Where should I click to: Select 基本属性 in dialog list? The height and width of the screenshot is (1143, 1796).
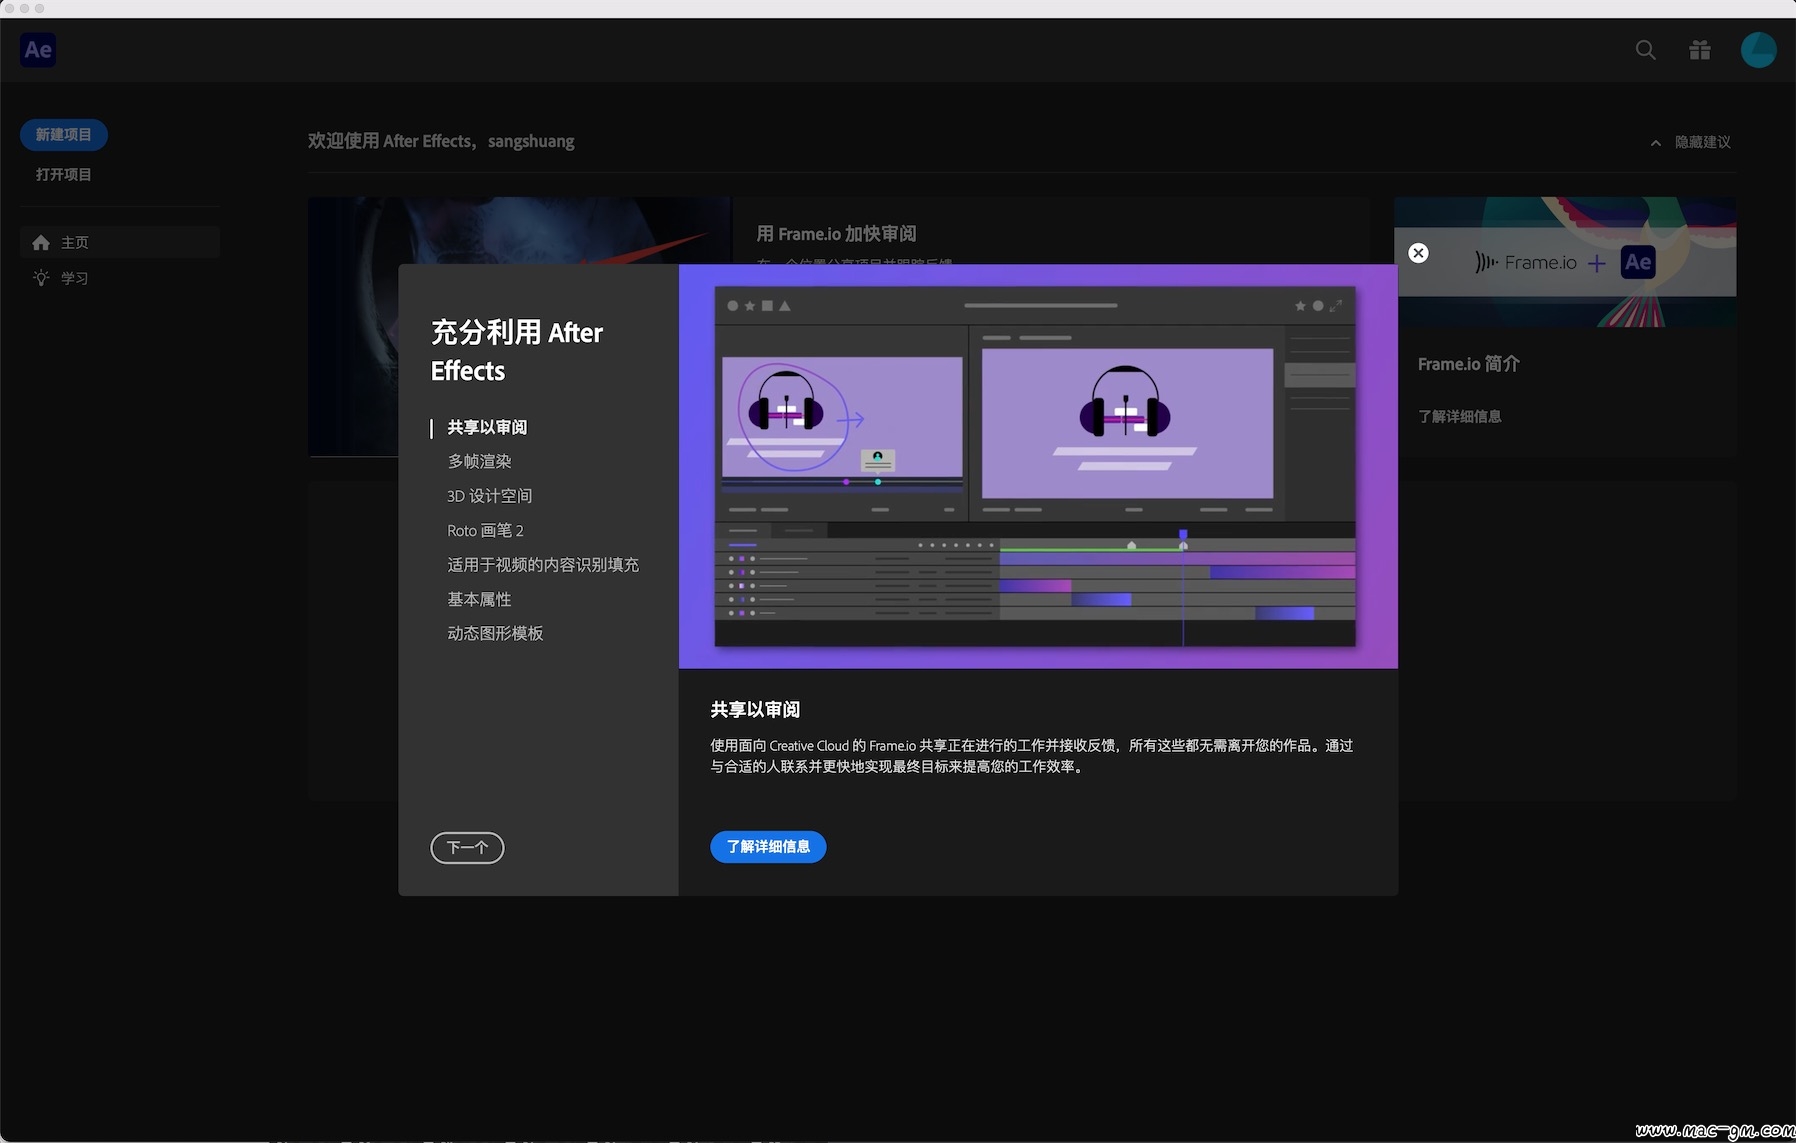[x=479, y=599]
